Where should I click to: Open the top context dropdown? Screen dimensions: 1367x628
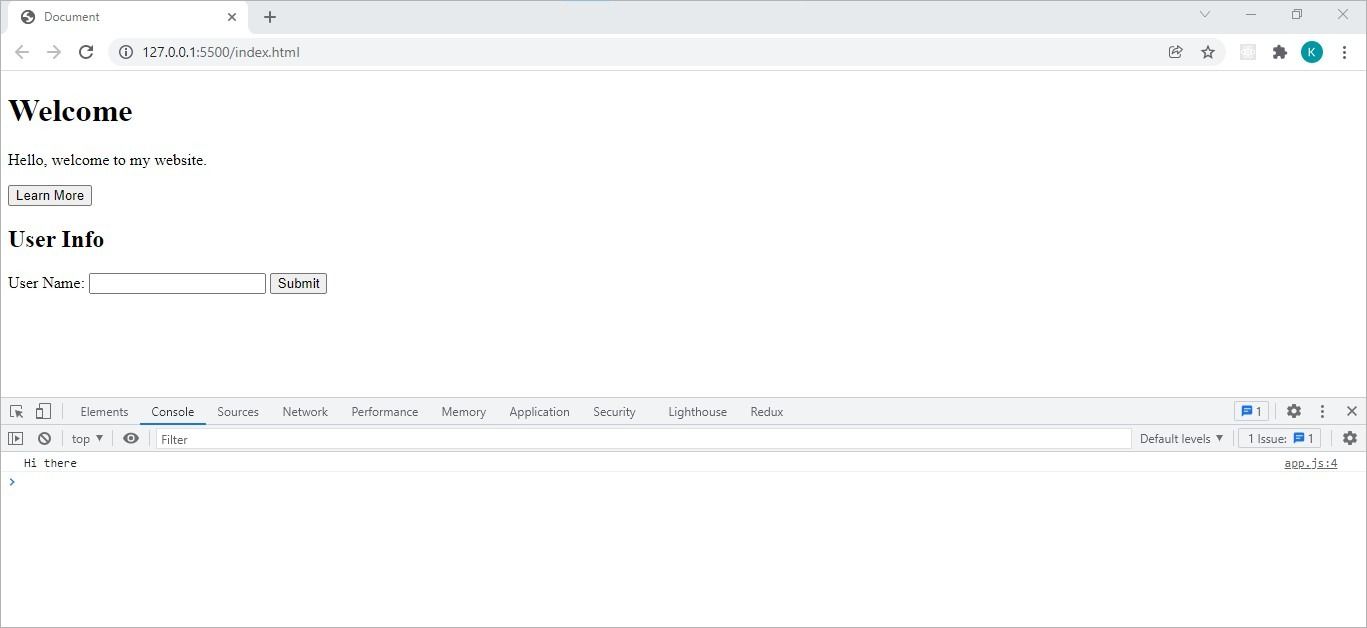click(87, 438)
